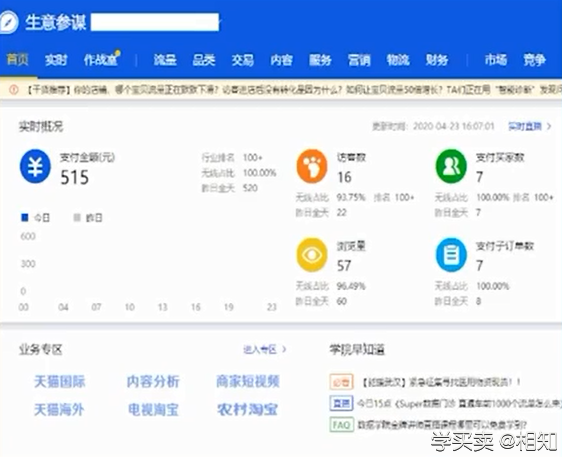Click the 行业排名 100+ value
Viewport: 562px width, 457px height.
253,158
